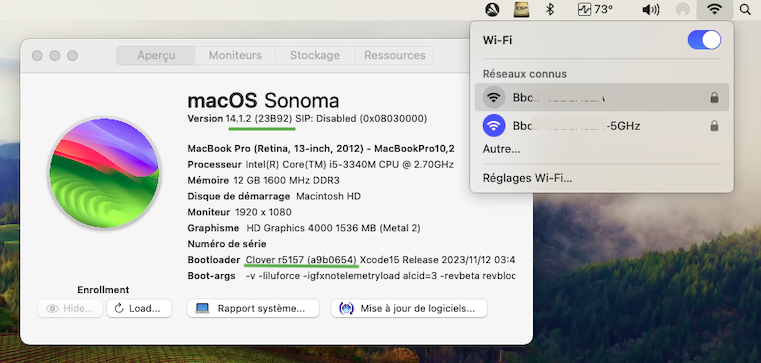761x363 pixels.
Task: Click the macOS Sonoma logo image
Action: [x=104, y=173]
